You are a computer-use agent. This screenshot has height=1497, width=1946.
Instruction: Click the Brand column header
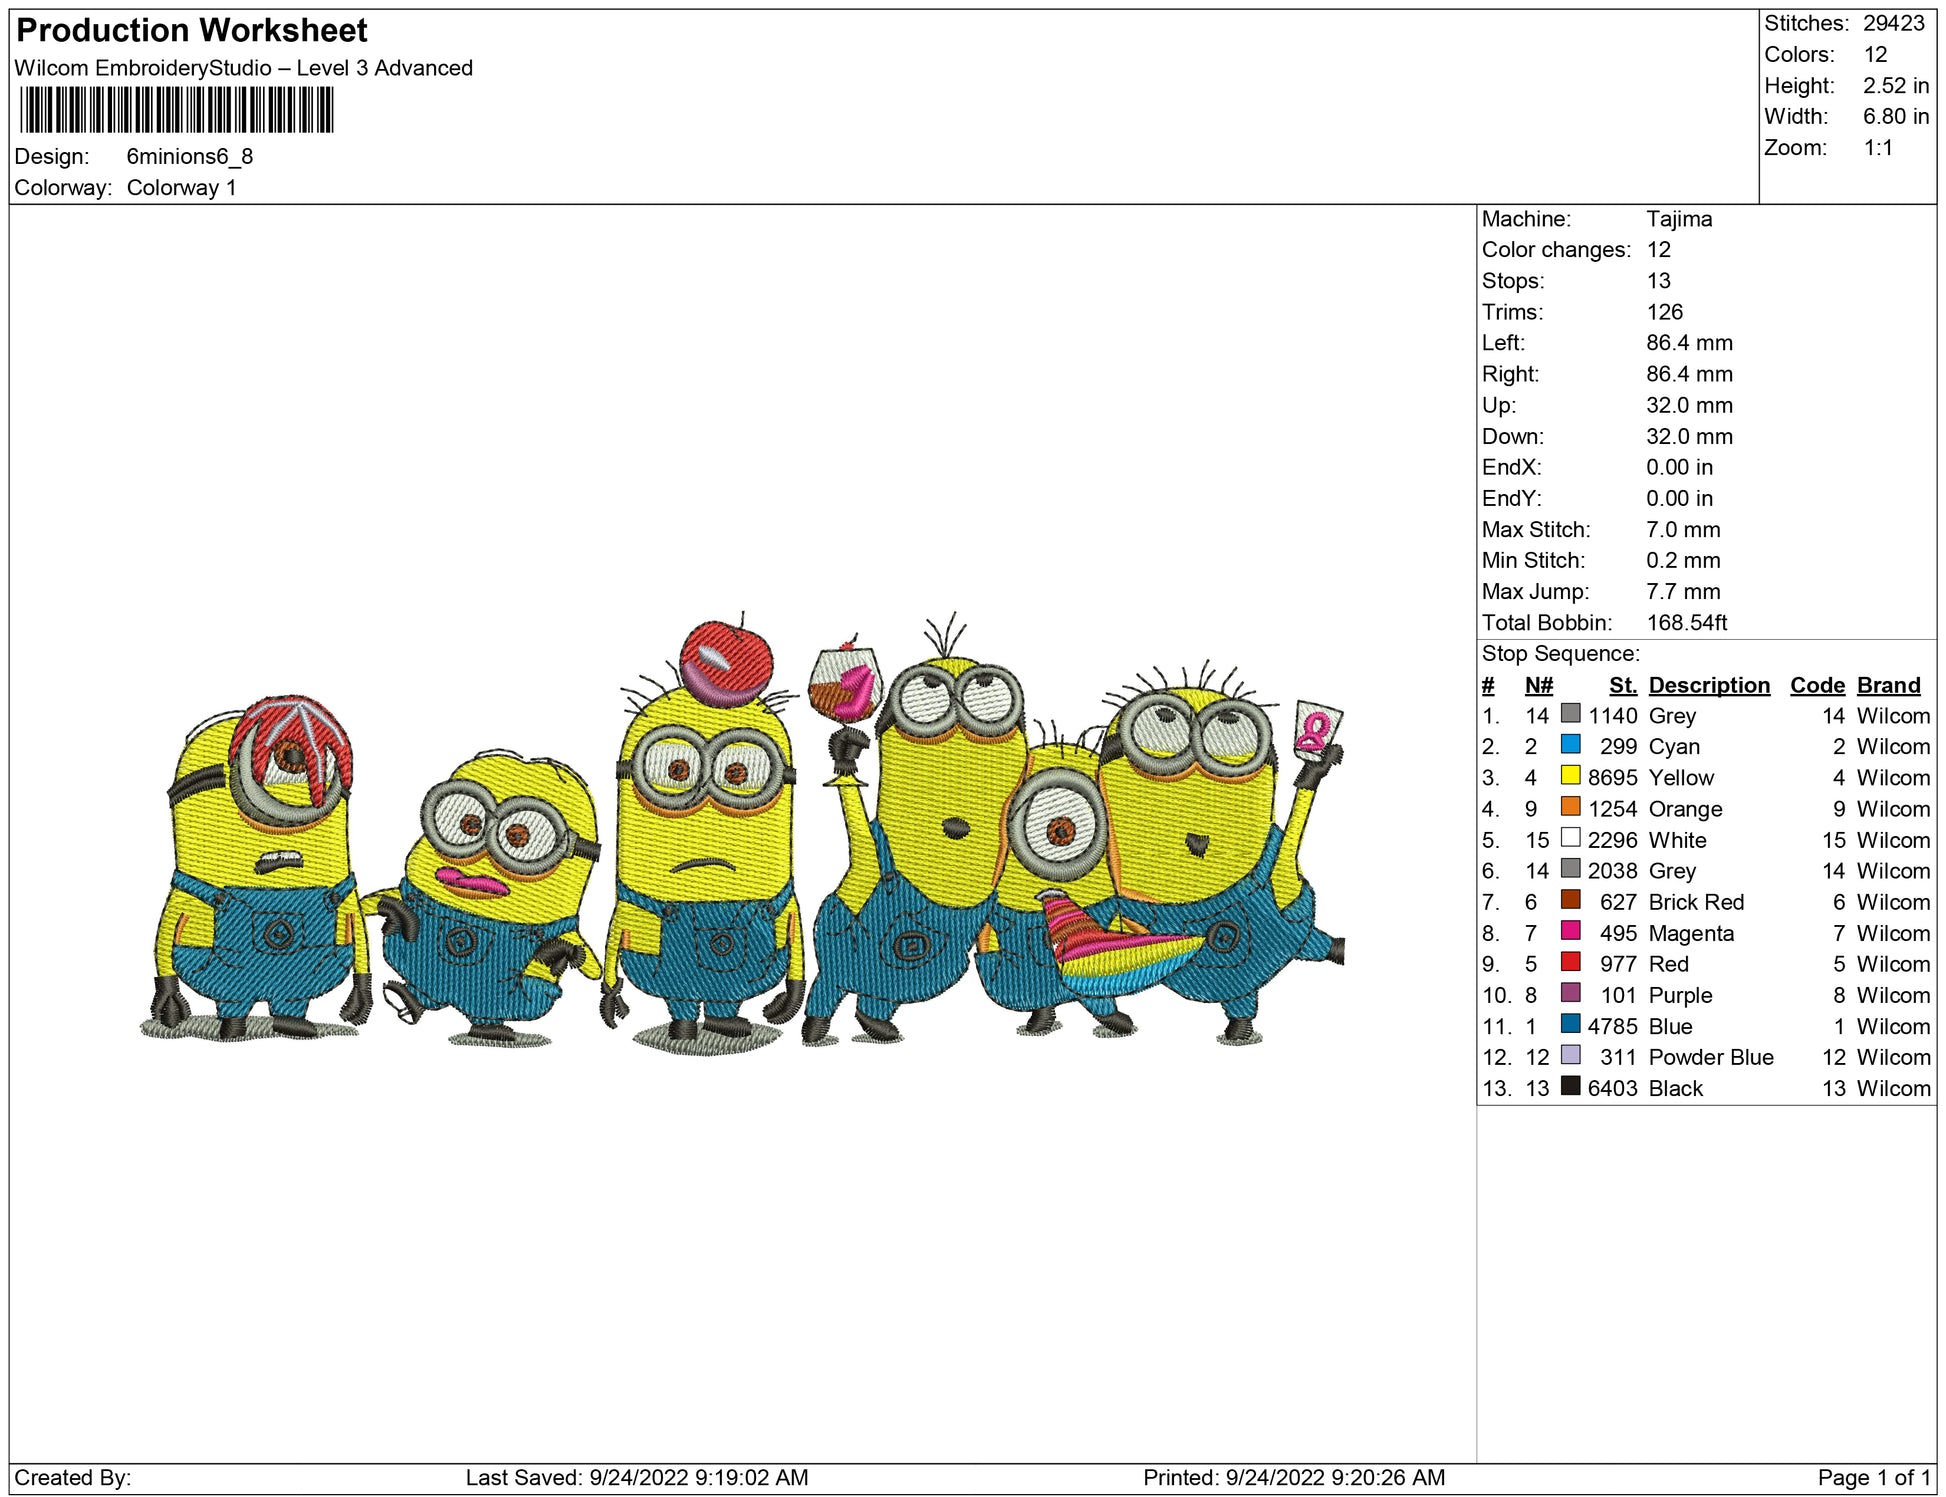pos(1888,685)
